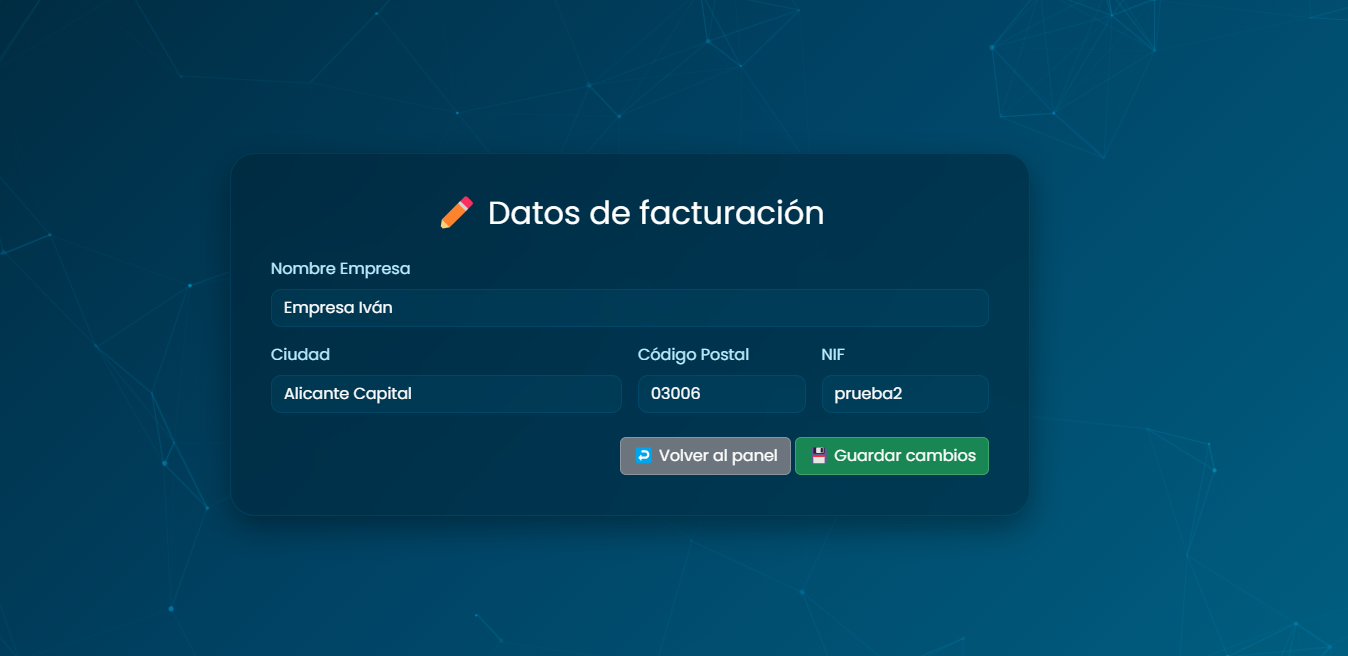Click the Nombre Empresa label

(340, 269)
